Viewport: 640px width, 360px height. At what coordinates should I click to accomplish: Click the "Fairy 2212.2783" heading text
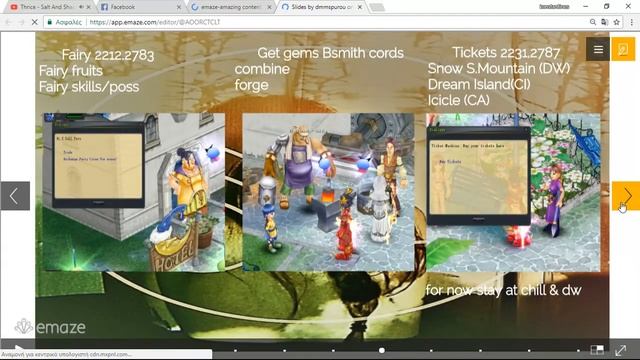tap(108, 55)
